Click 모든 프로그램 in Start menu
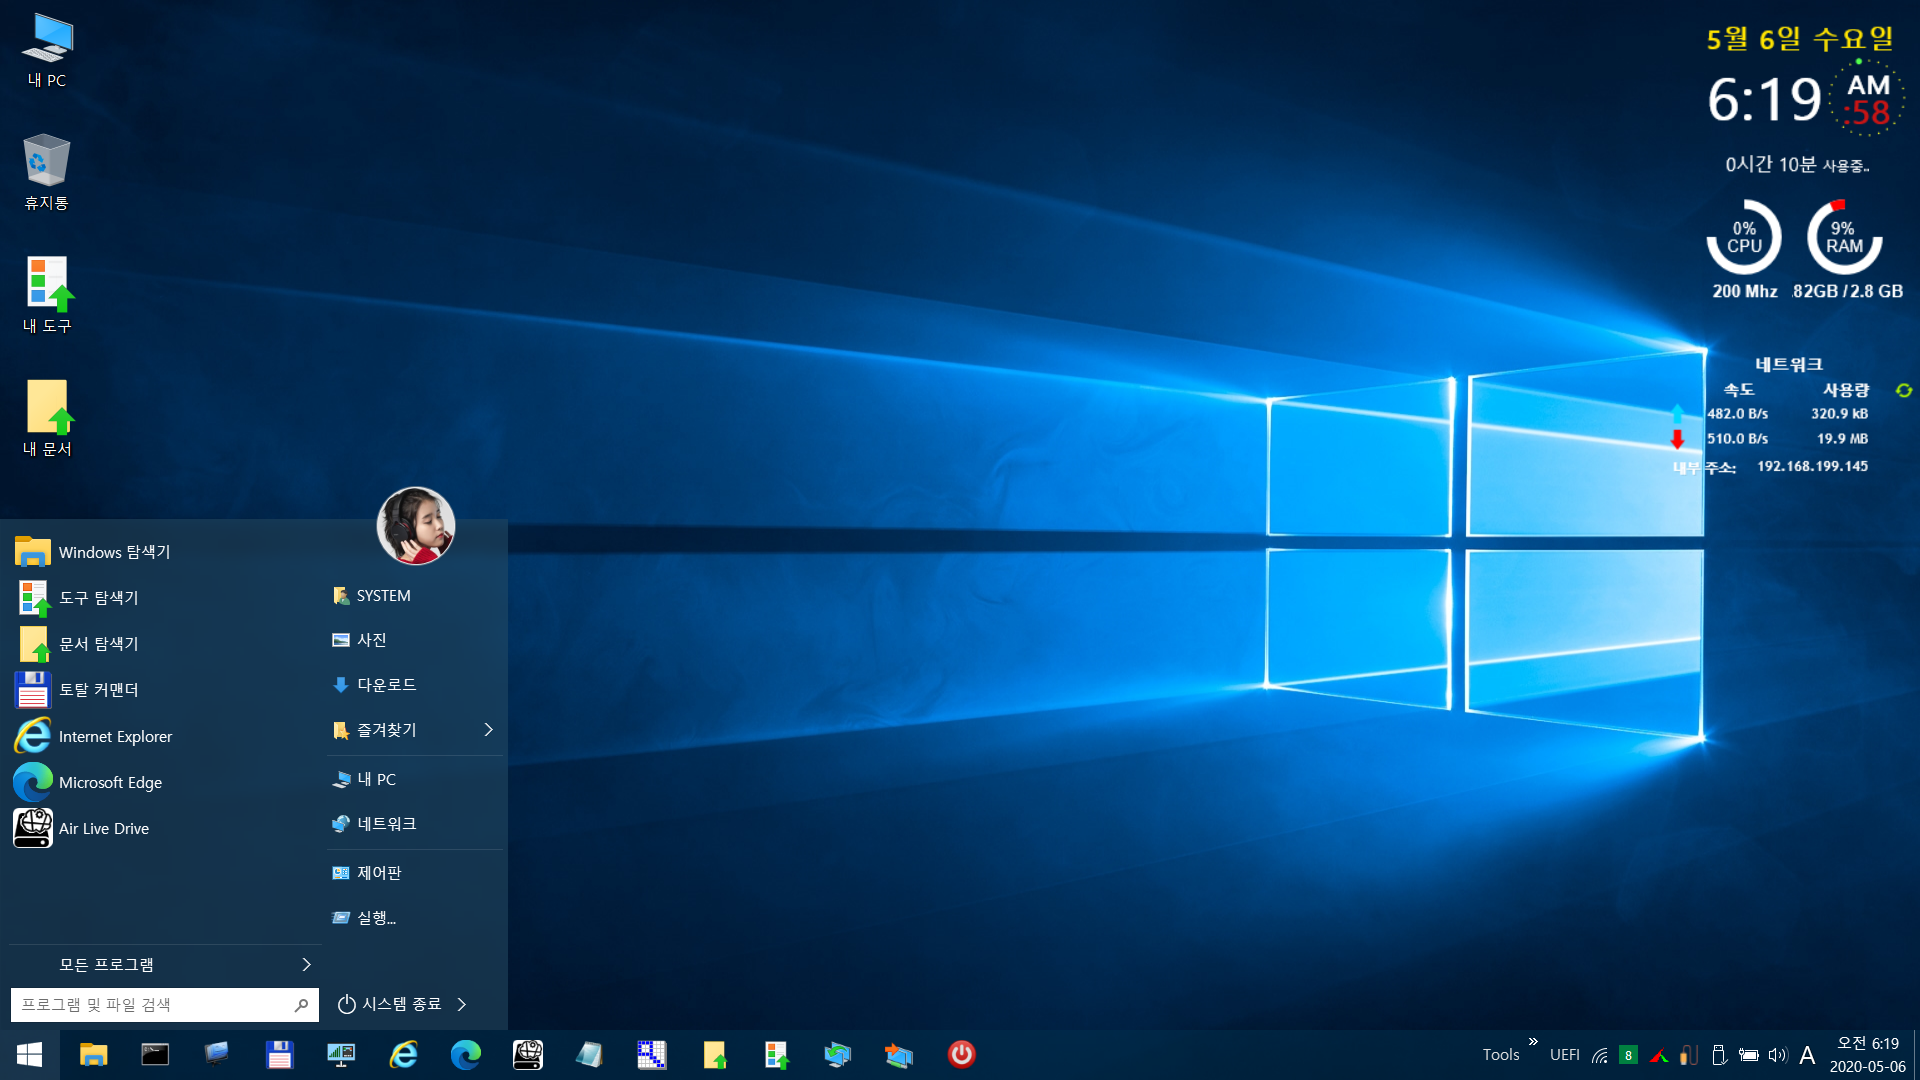1920x1080 pixels. [165, 964]
